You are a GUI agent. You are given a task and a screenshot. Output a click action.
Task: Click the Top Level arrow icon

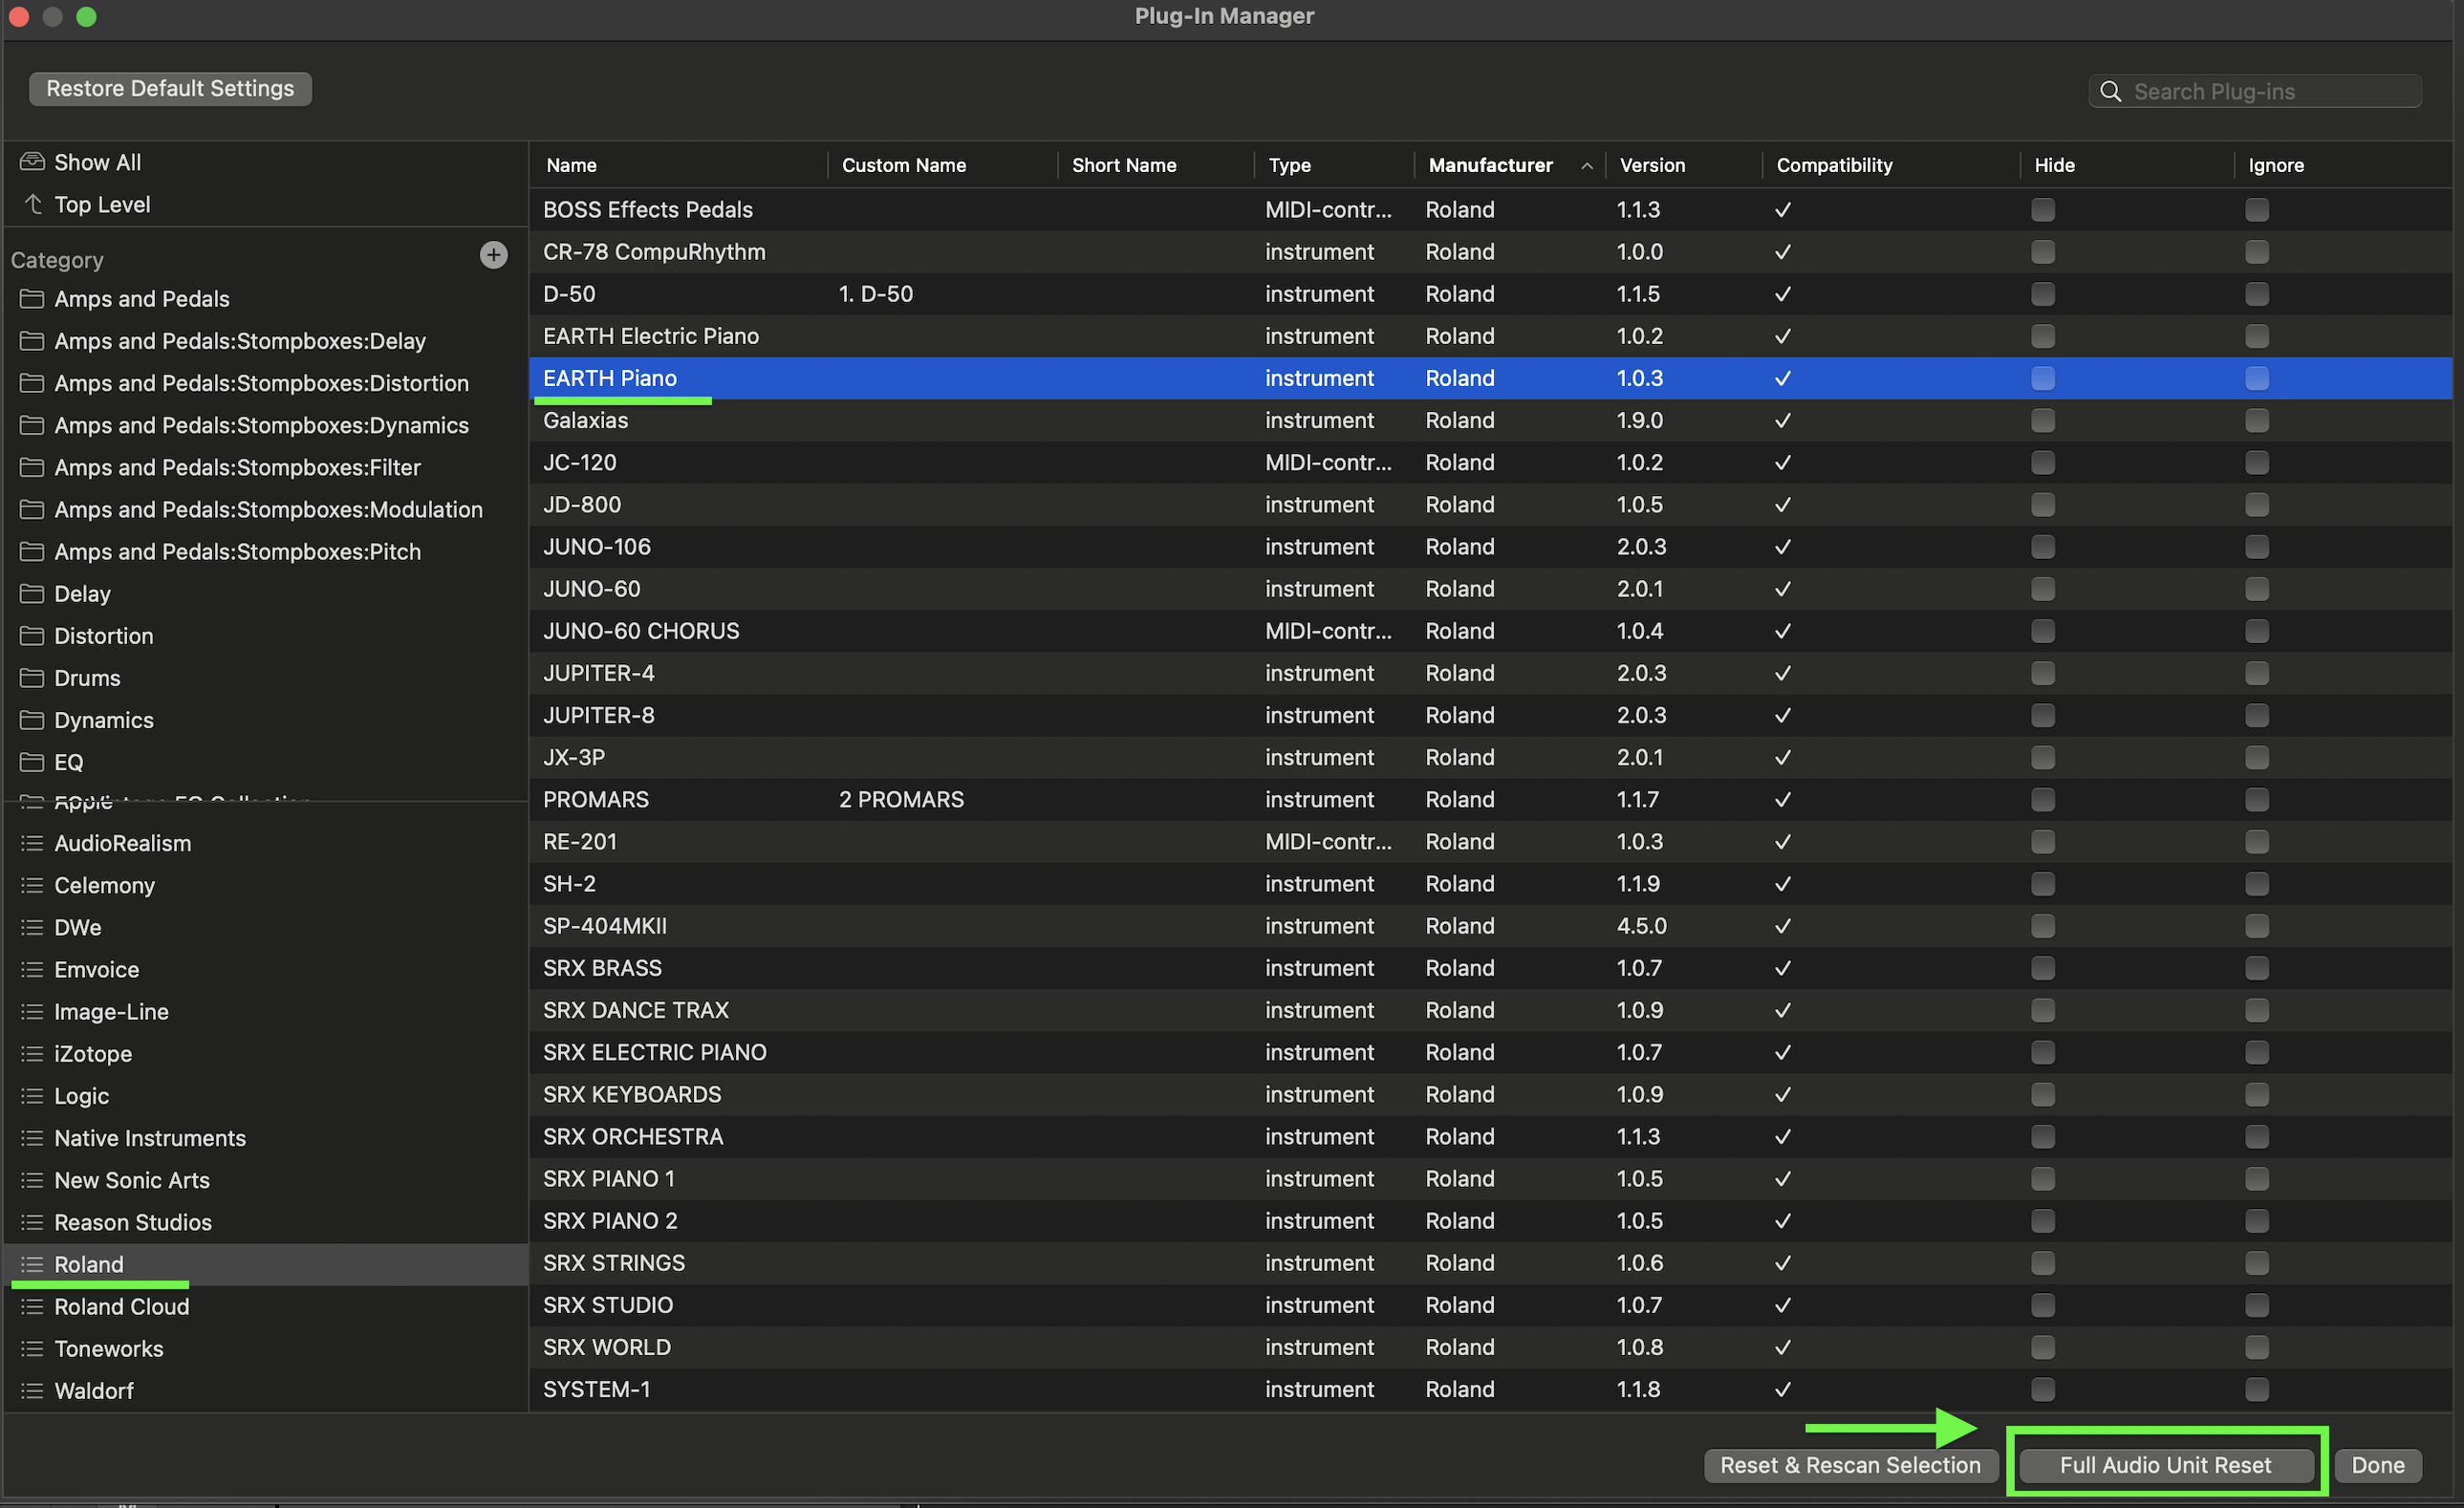coord(33,204)
